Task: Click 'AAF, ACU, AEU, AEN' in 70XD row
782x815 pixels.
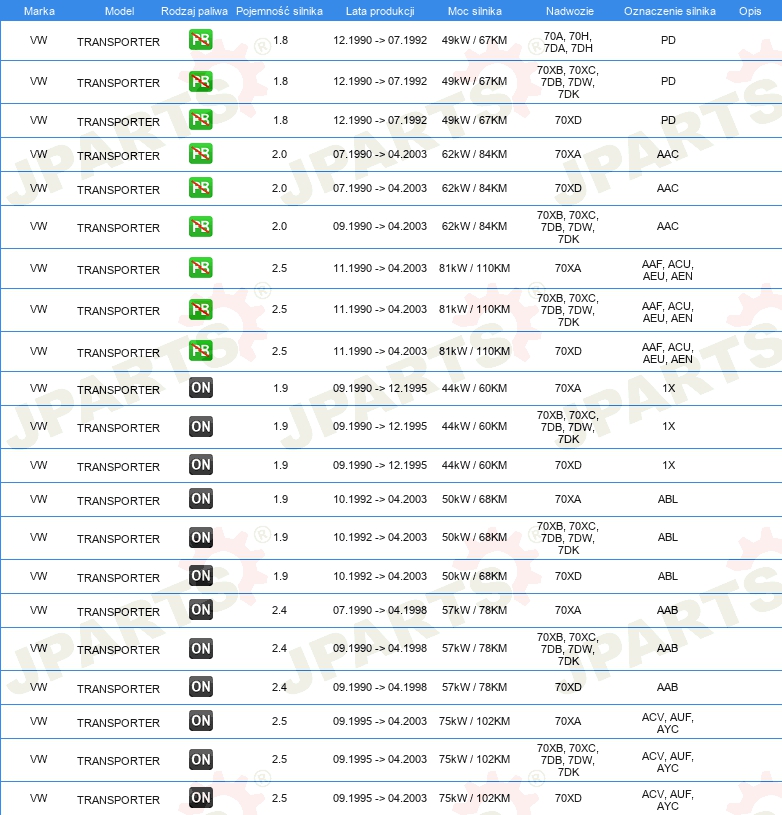Action: [668, 353]
